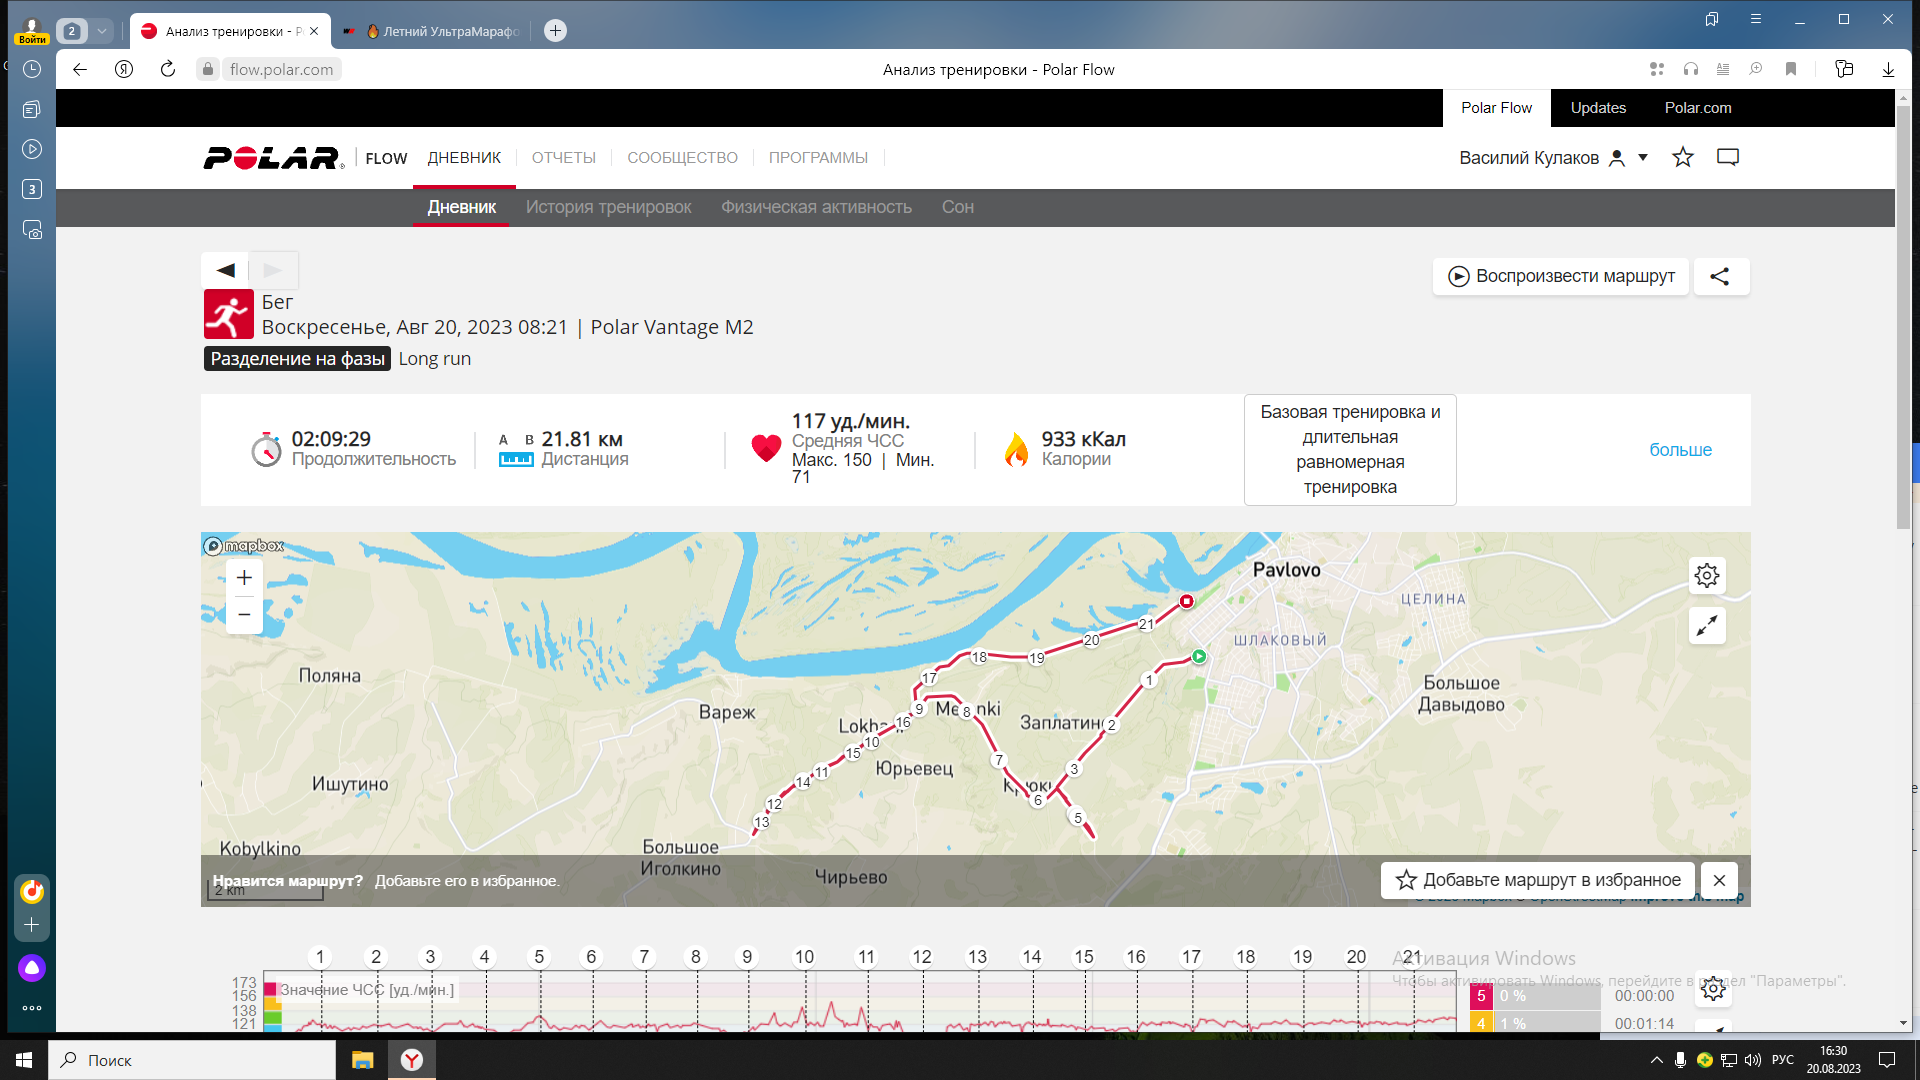Open reader mode icon

[1723, 69]
